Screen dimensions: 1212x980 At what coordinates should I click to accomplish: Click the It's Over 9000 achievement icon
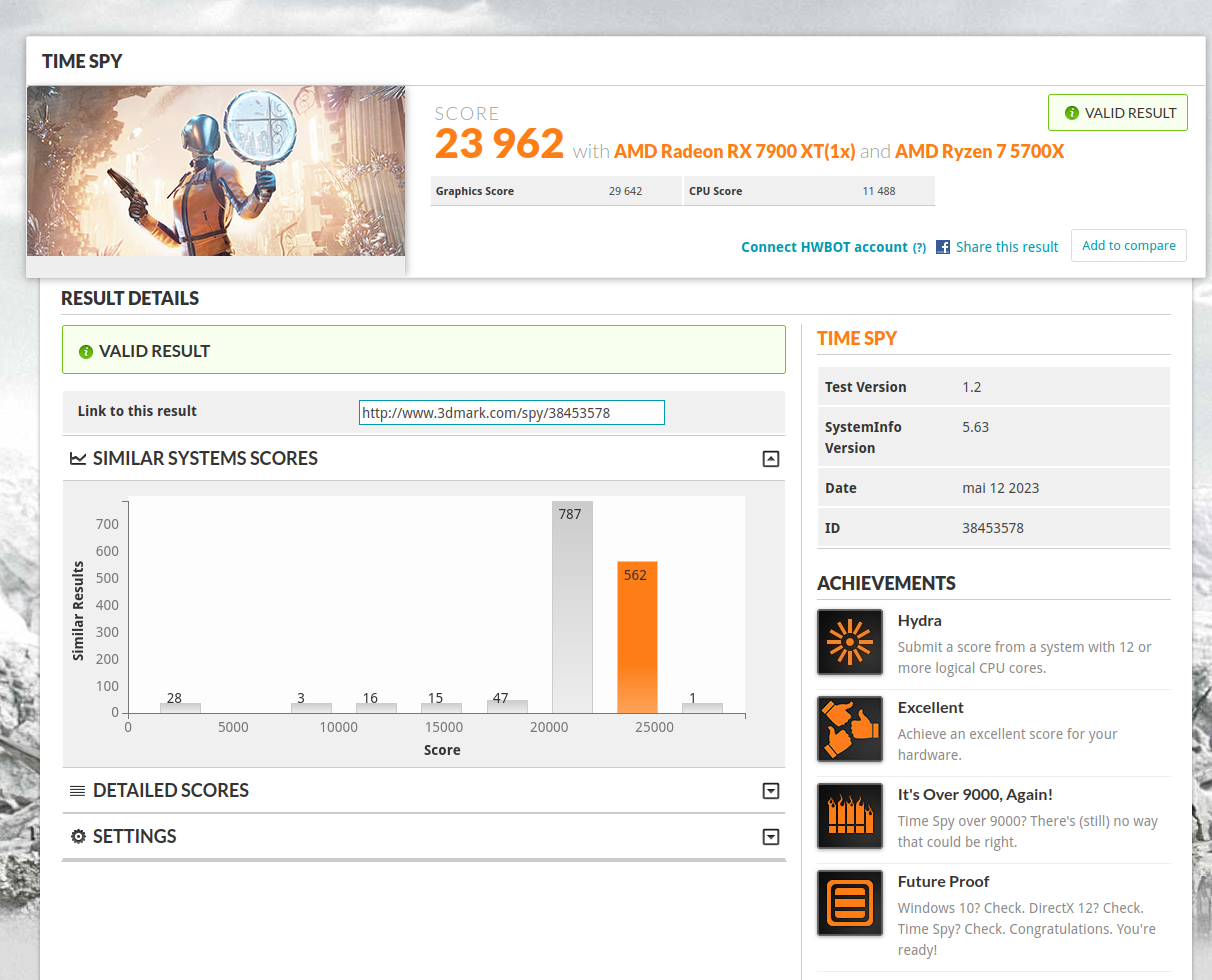(850, 816)
